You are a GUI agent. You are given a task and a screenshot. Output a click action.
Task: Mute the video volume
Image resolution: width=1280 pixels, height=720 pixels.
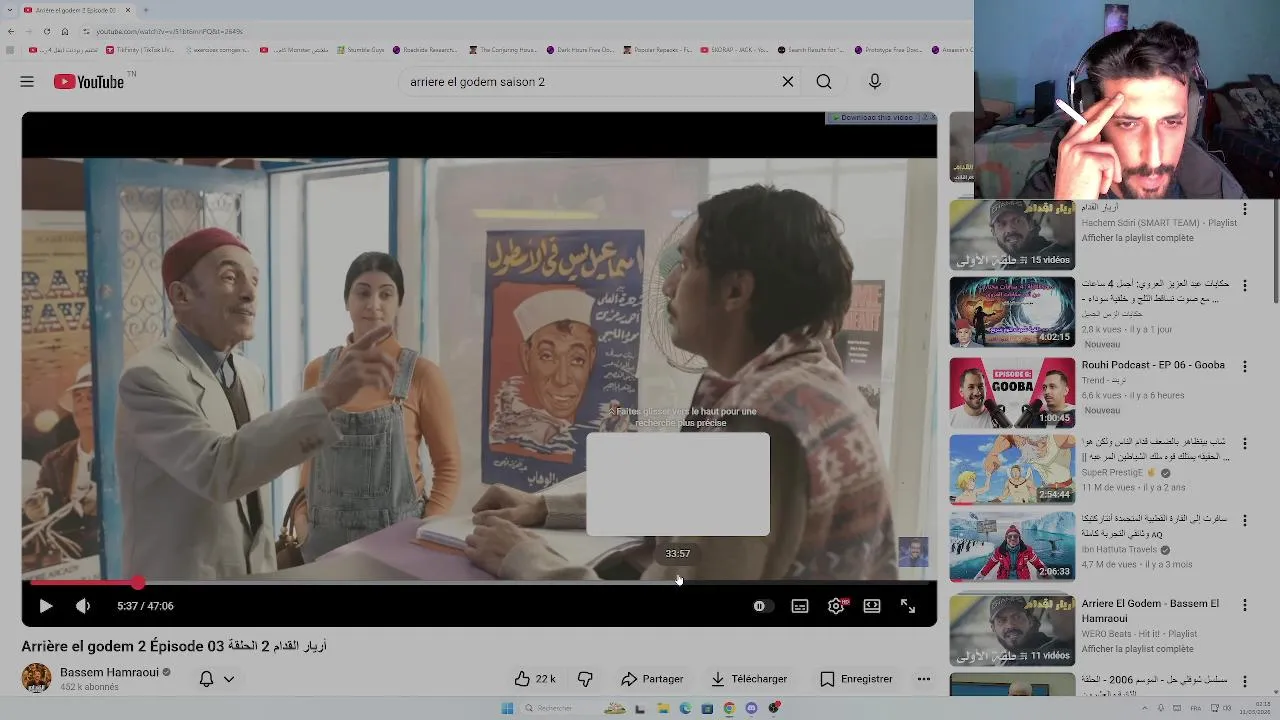tap(83, 606)
